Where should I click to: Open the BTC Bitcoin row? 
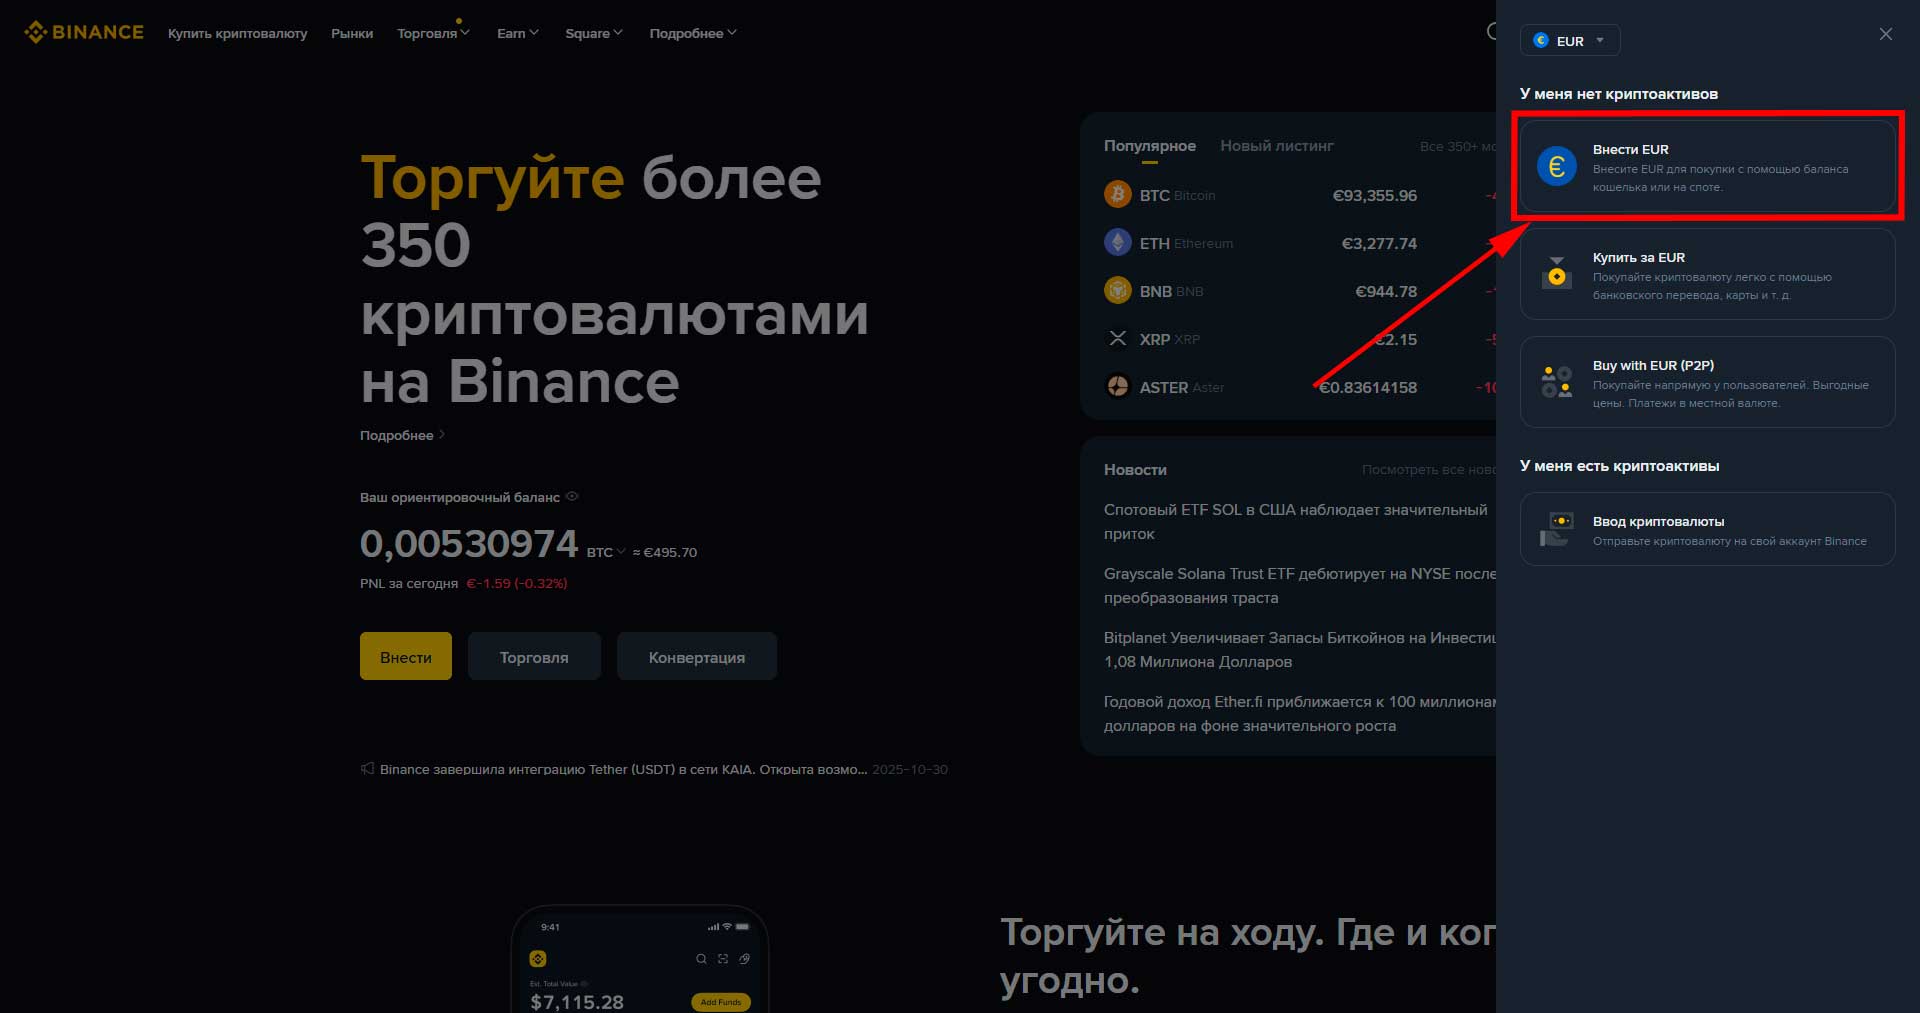click(1300, 195)
